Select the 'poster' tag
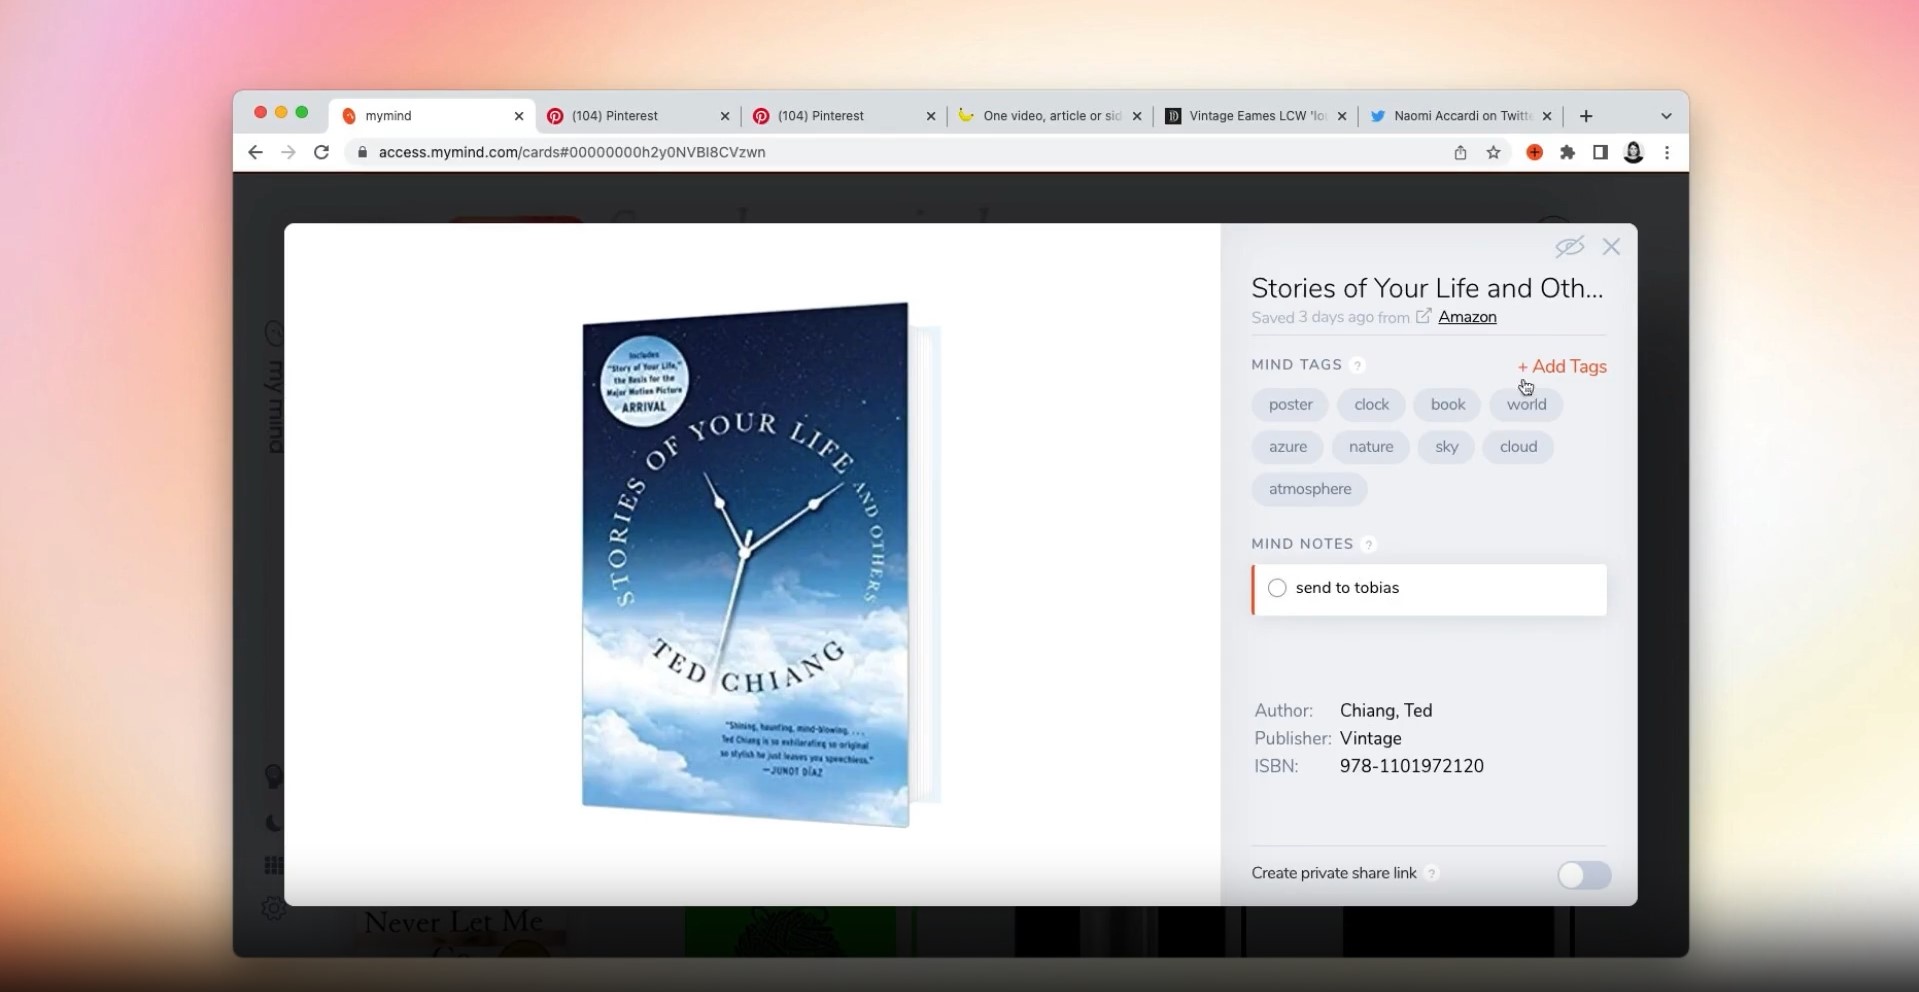Image resolution: width=1919 pixels, height=992 pixels. click(x=1290, y=405)
